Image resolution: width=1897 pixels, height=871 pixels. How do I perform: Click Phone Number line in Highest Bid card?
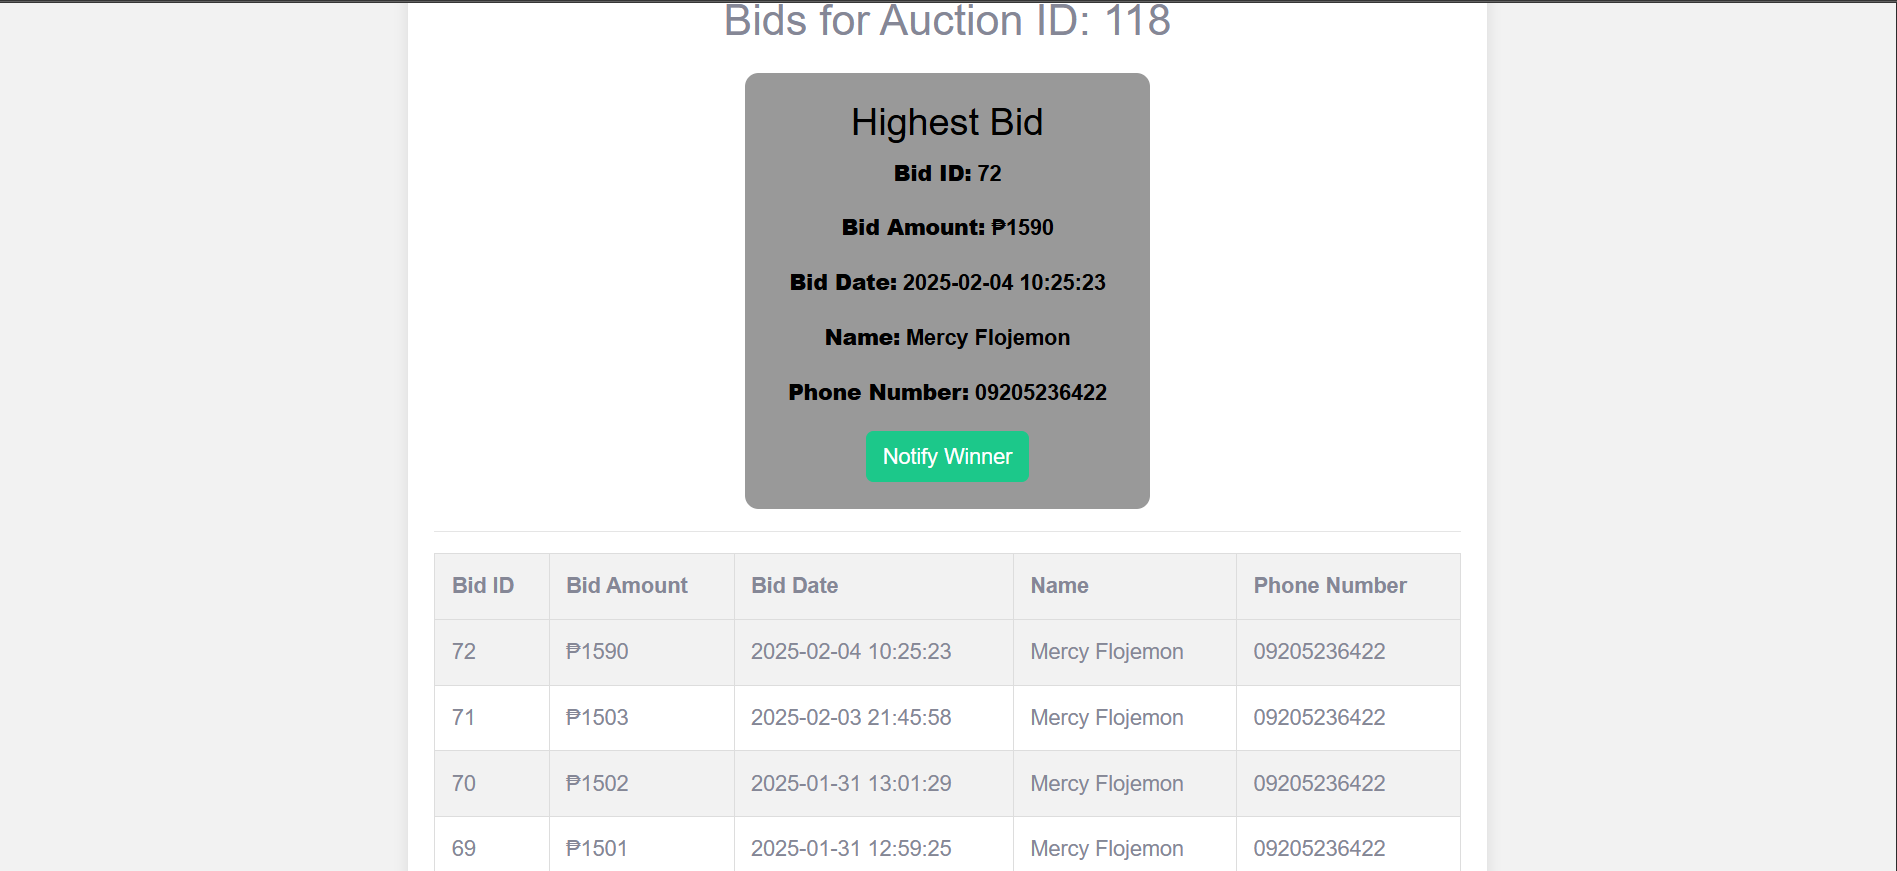click(x=947, y=393)
